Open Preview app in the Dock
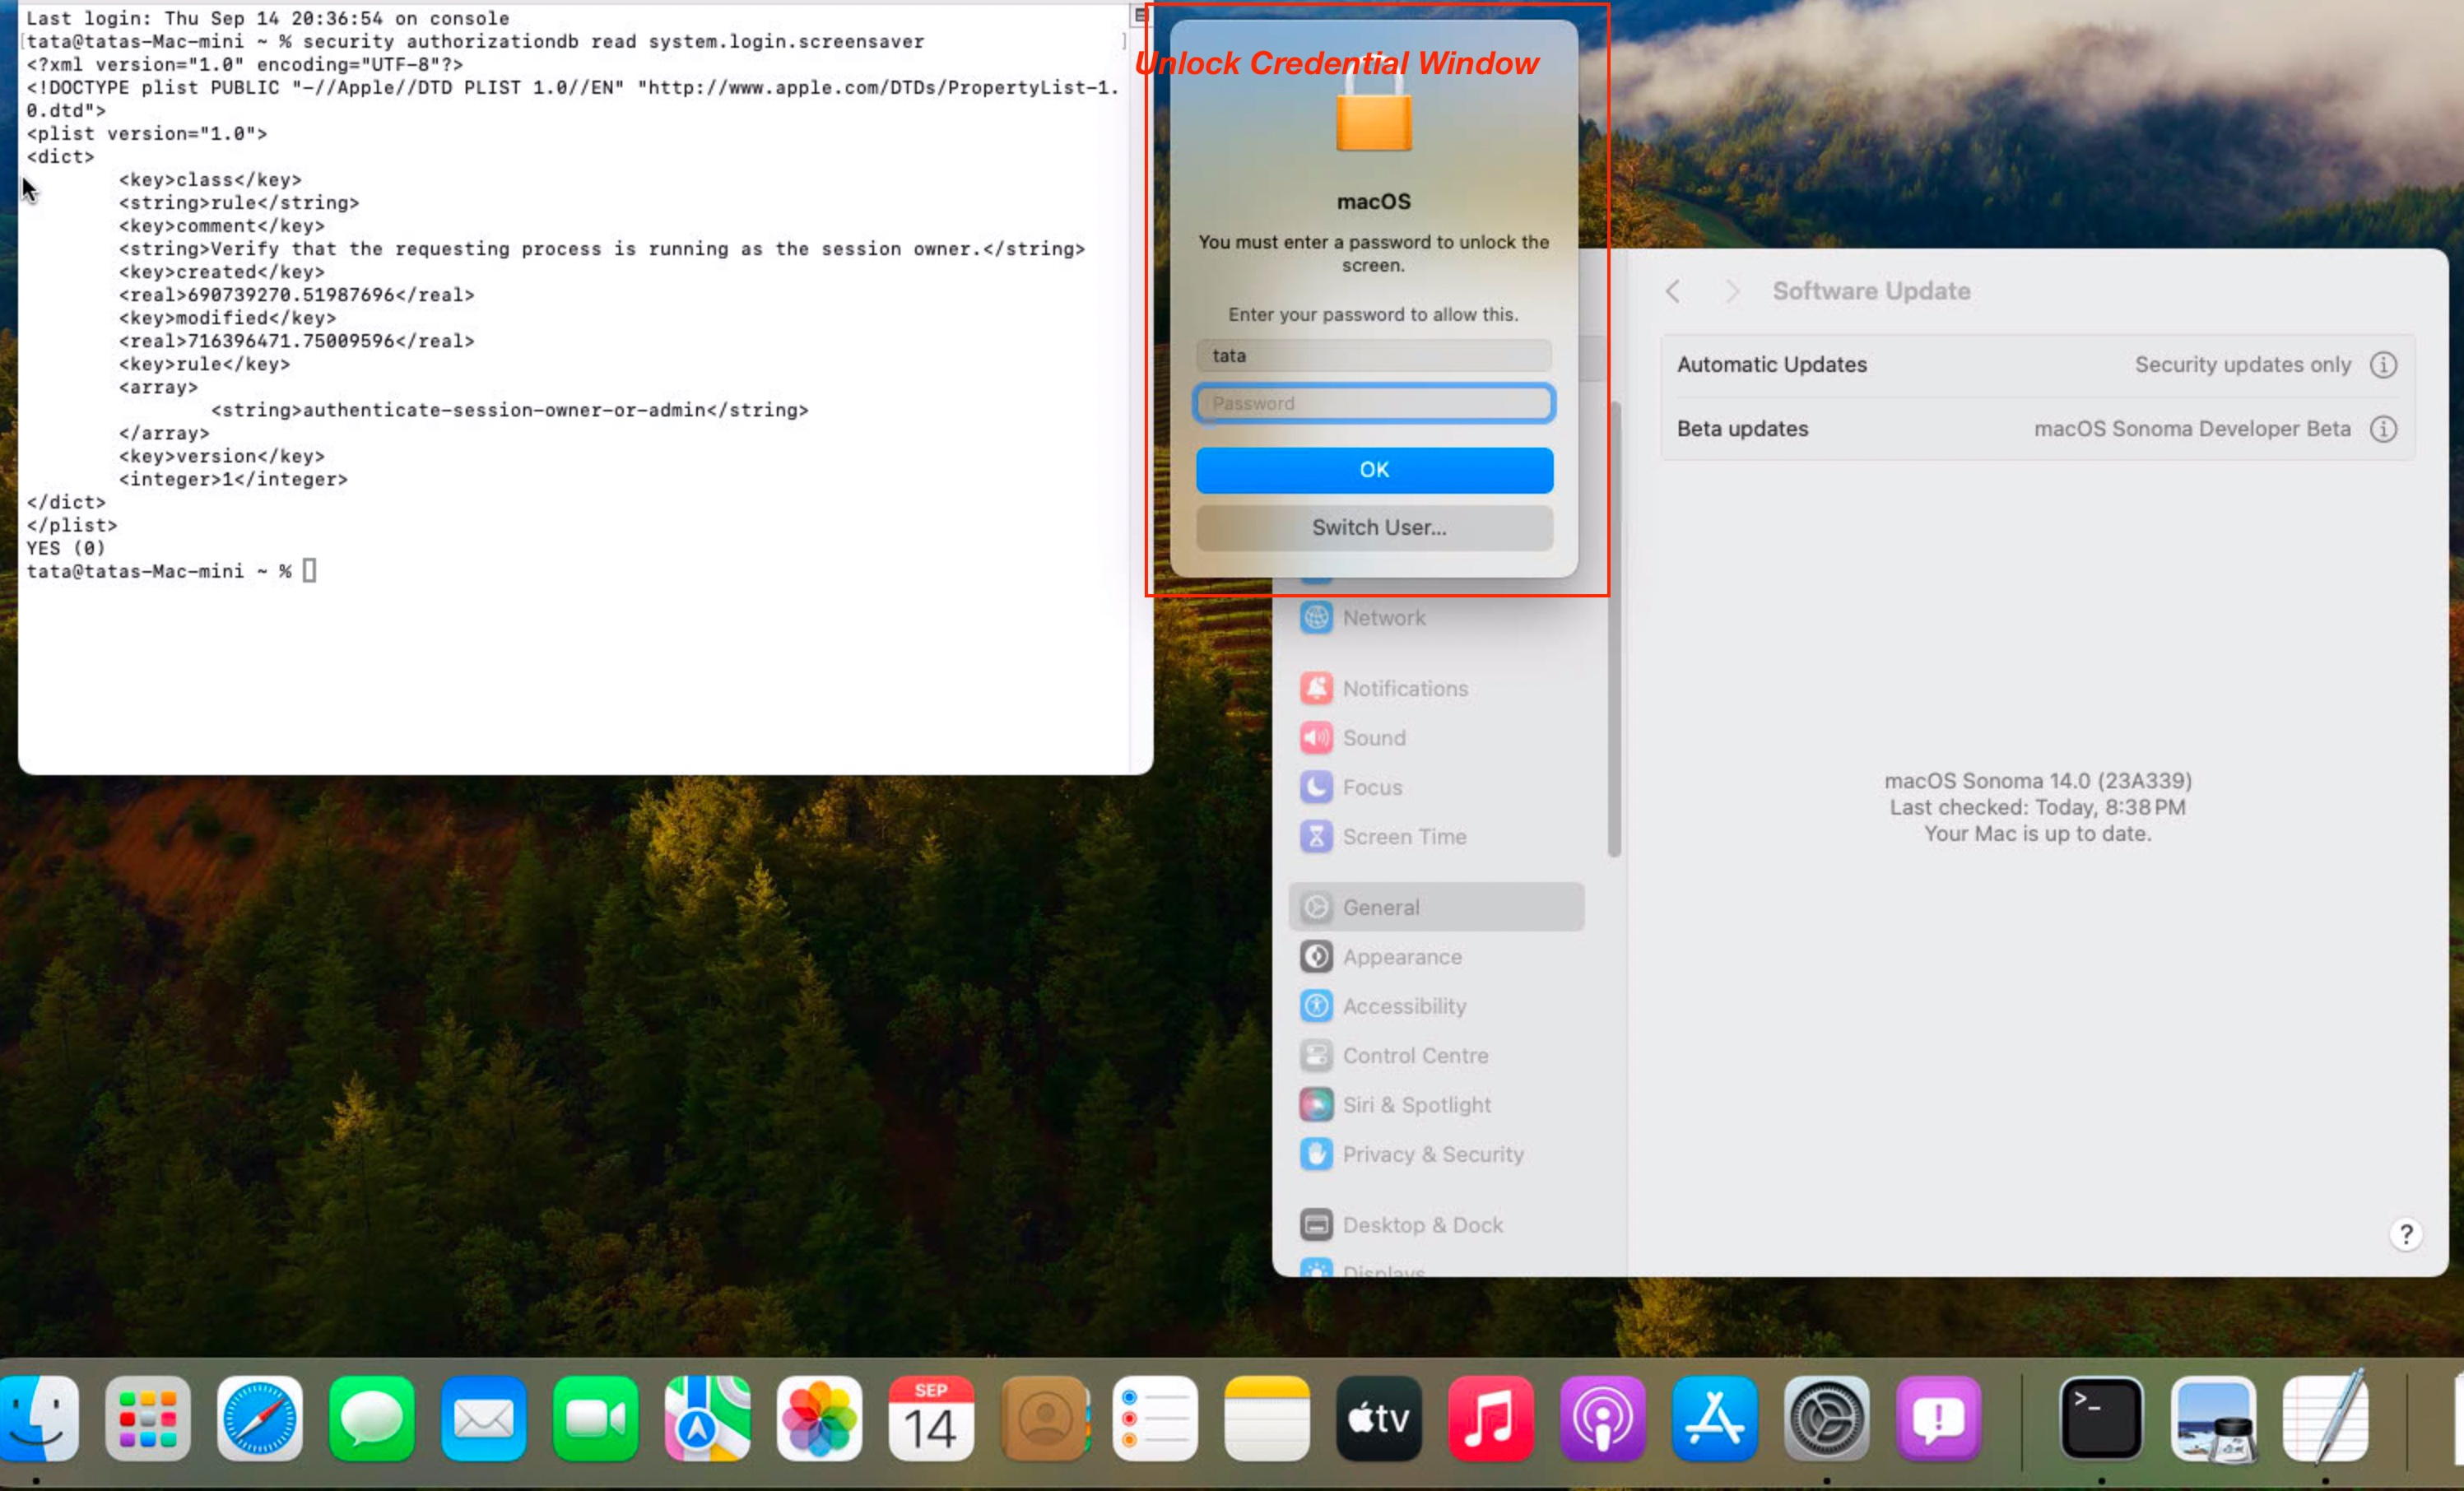The image size is (2464, 1491). pyautogui.click(x=2214, y=1417)
